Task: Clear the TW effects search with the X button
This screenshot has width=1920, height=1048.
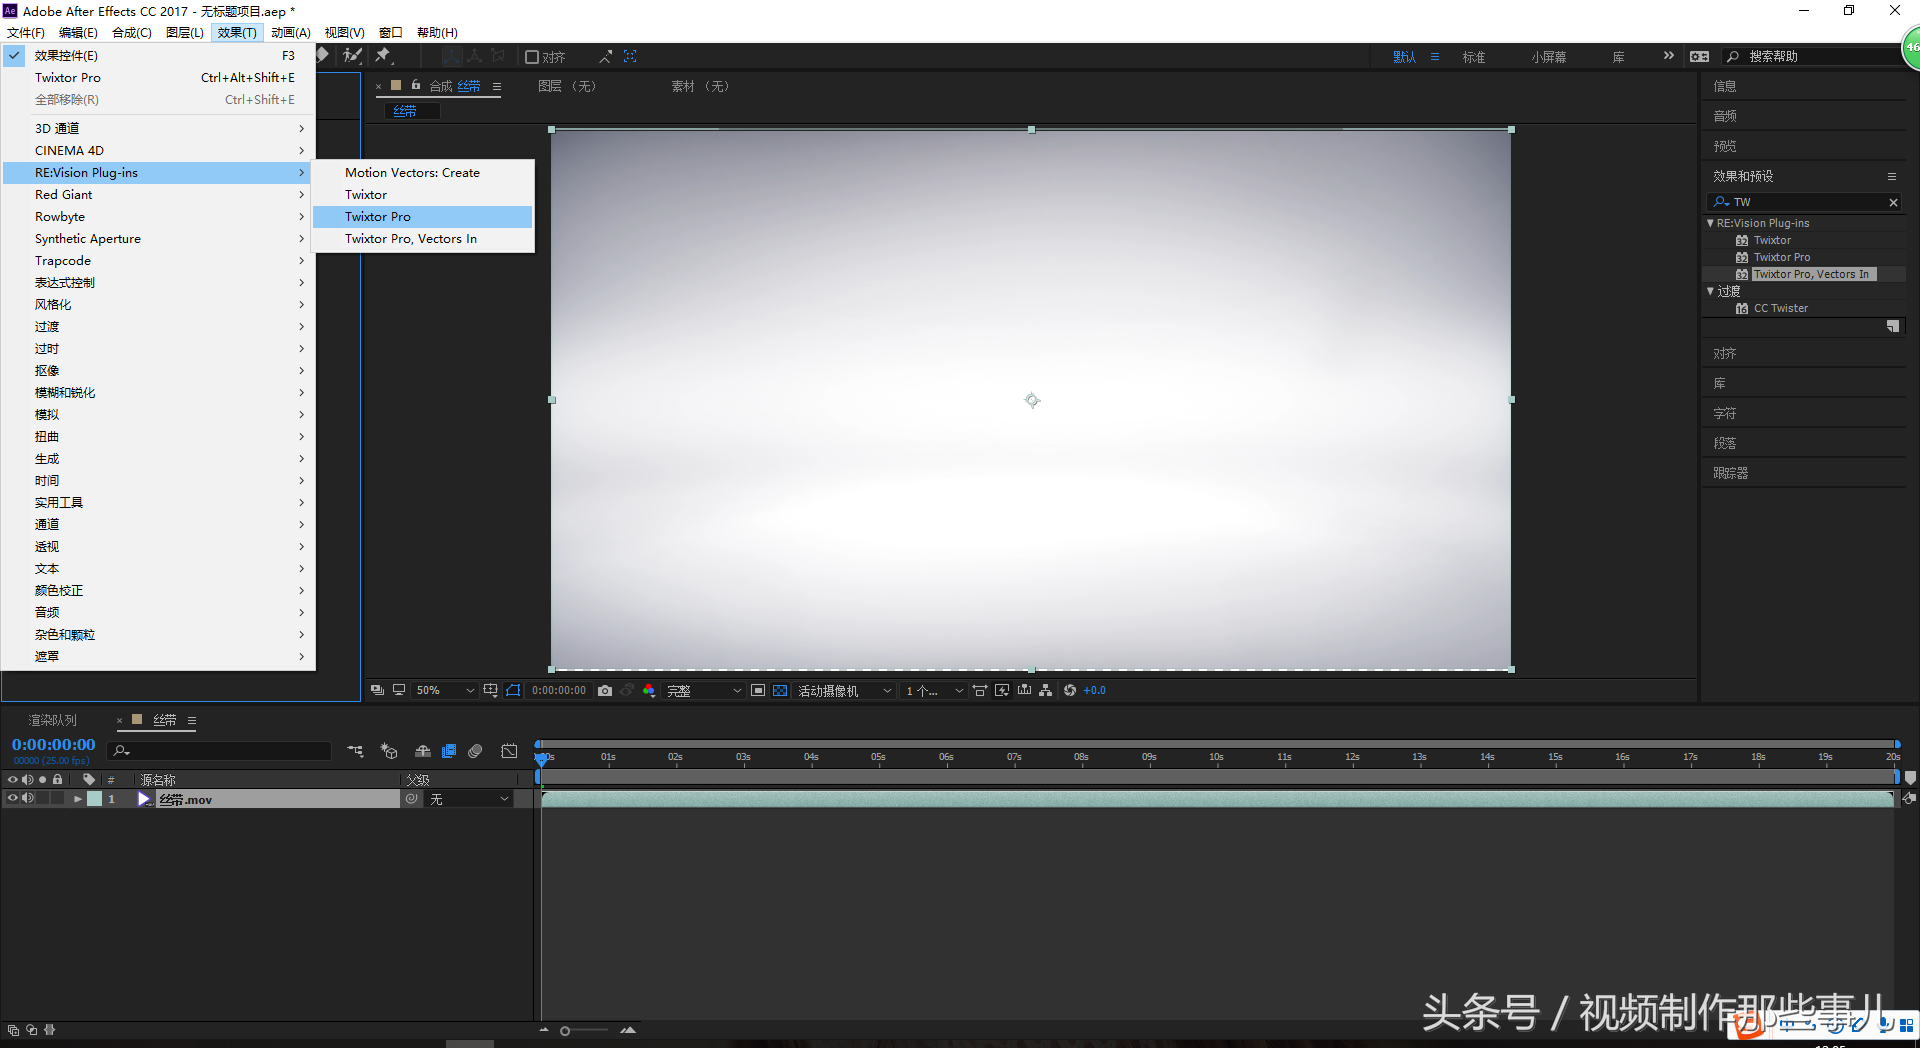Action: click(1893, 202)
